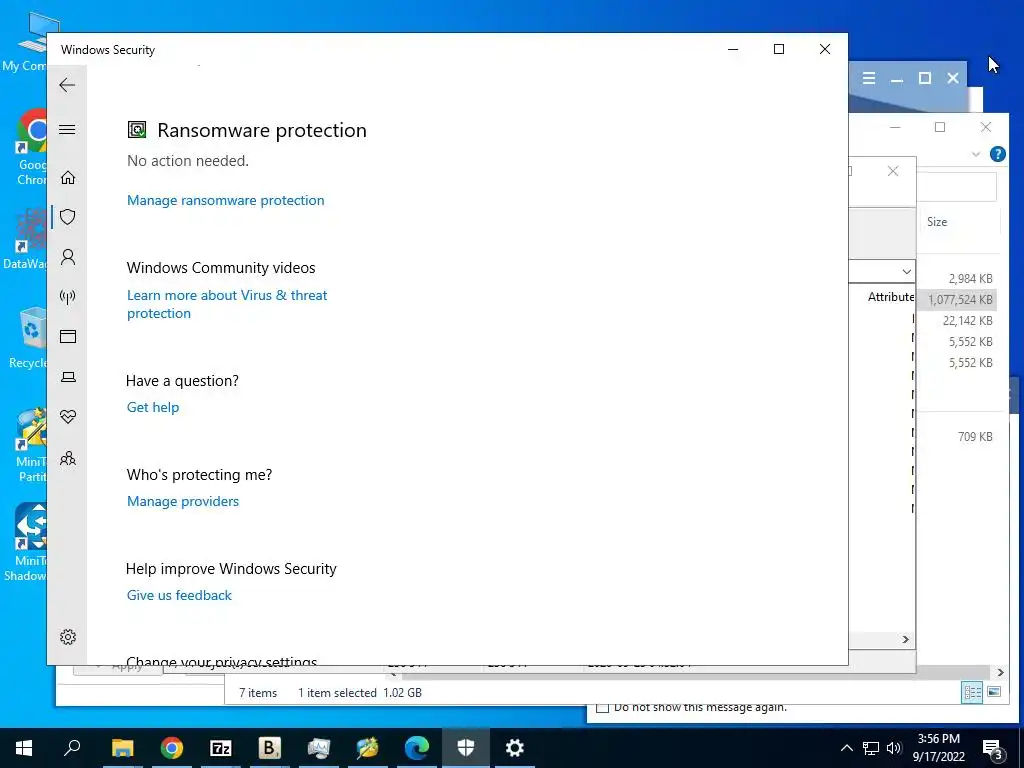
Task: Close the inner dialog behind Windows Security
Action: point(893,171)
